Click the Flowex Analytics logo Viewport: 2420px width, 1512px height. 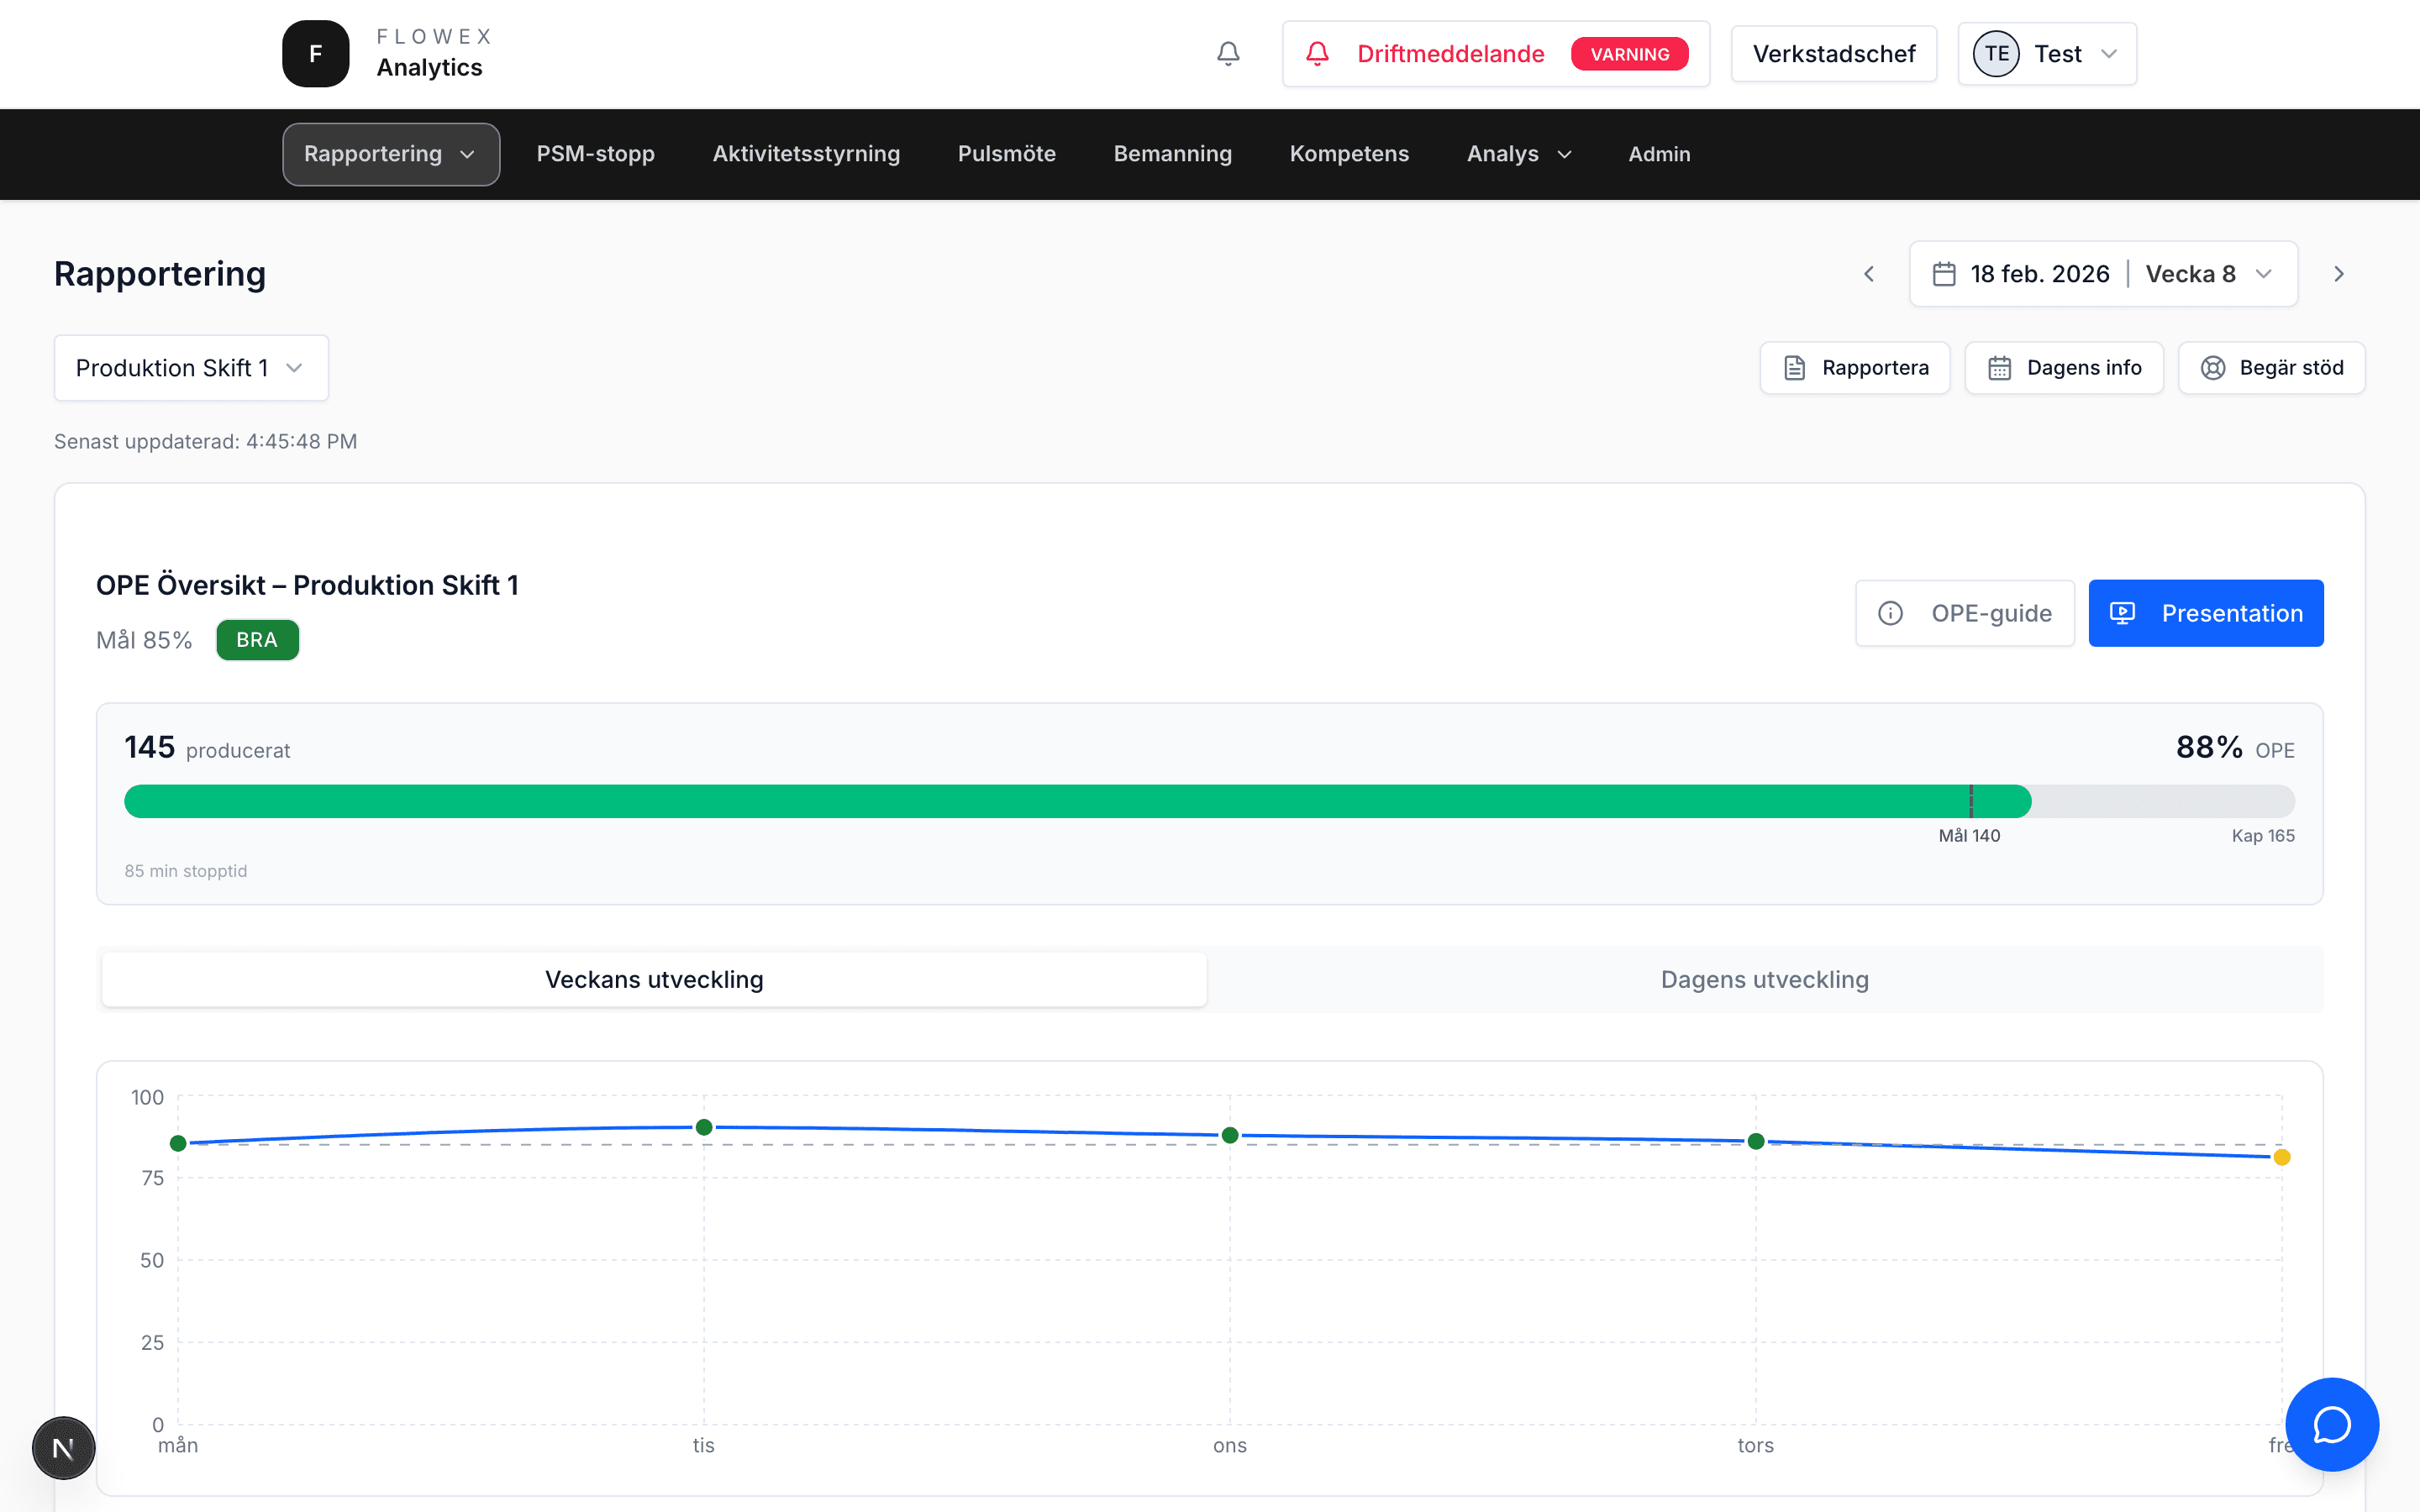[385, 53]
